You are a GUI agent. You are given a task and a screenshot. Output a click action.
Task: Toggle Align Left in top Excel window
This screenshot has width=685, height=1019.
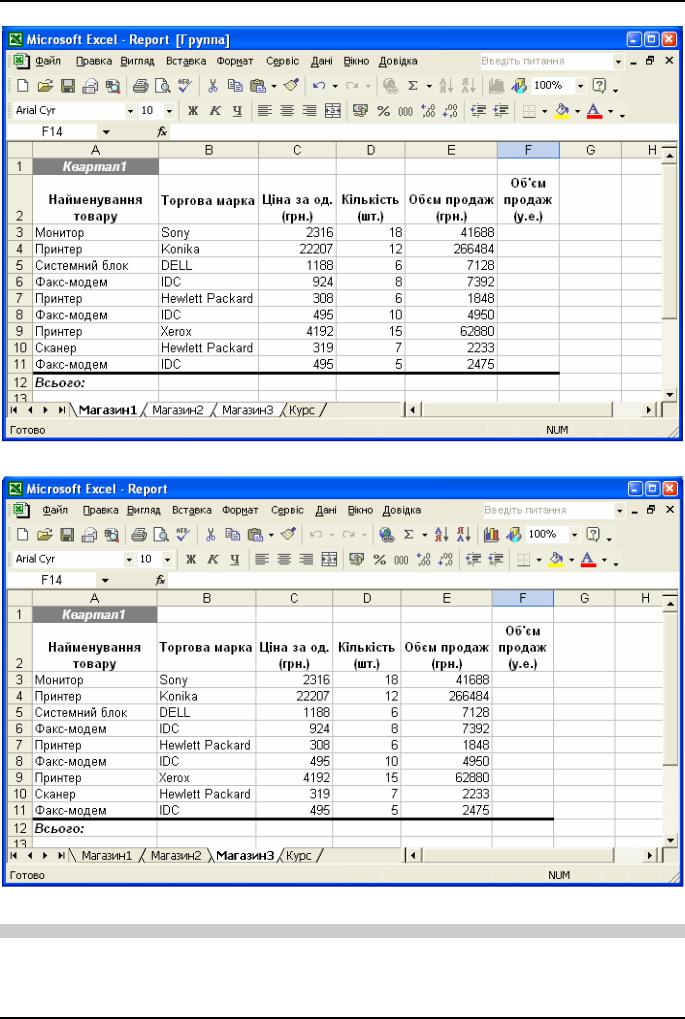264,111
